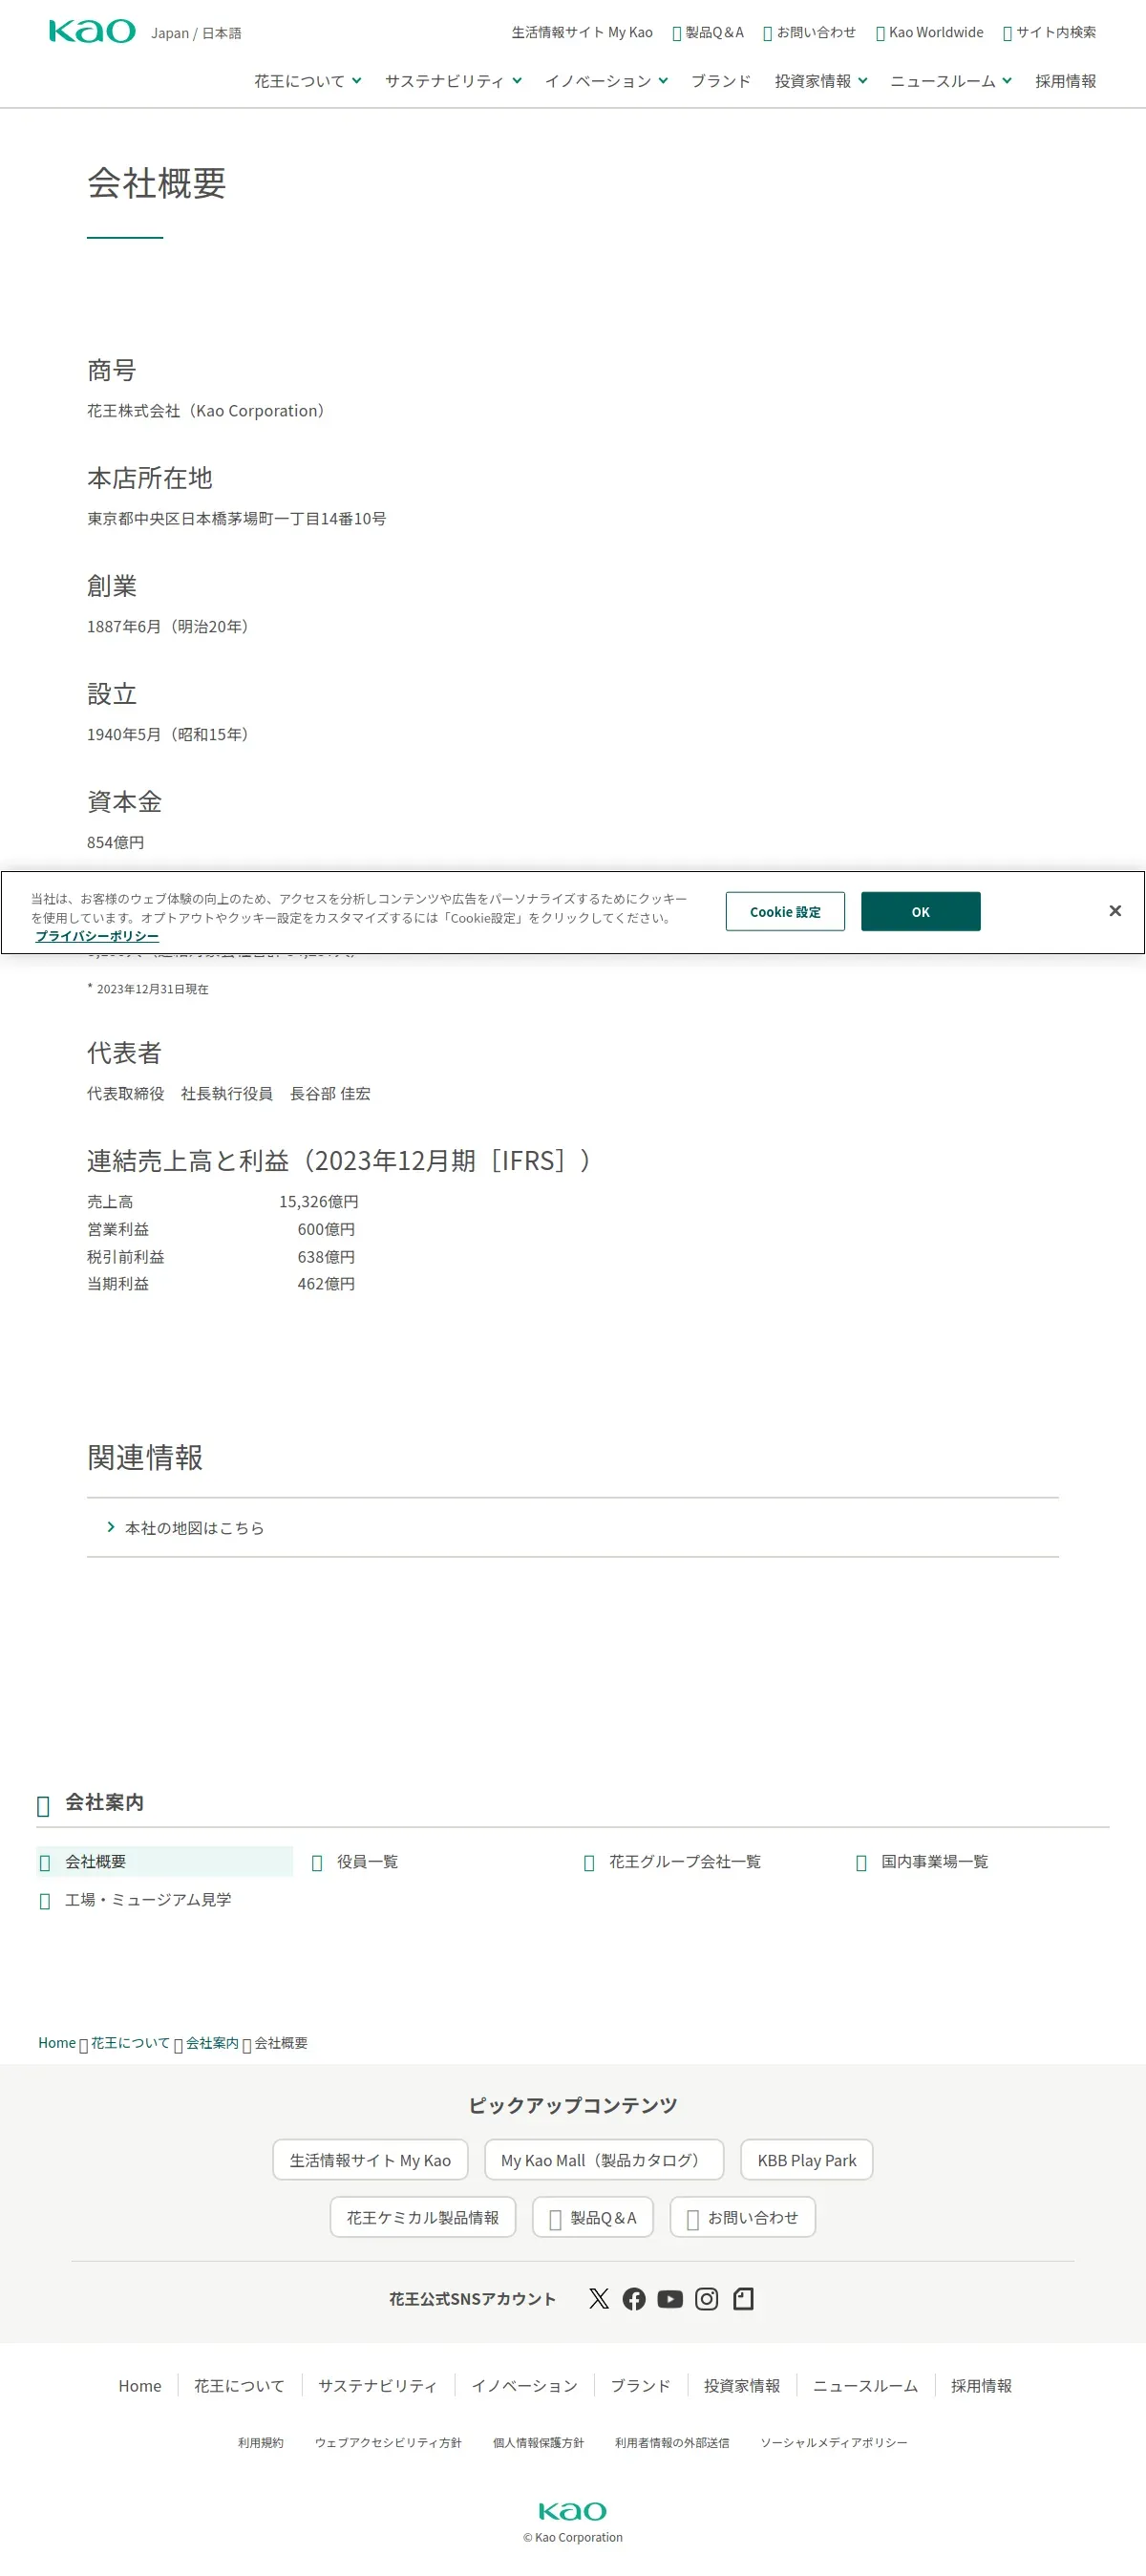Click the 会社案内 section heading icon
The image size is (1146, 2576).
(43, 1805)
